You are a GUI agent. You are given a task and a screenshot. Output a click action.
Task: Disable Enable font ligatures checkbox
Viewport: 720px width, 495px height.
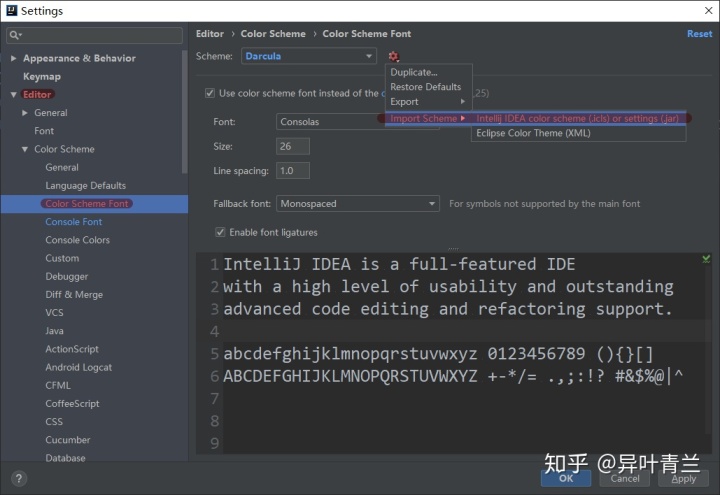coord(220,232)
